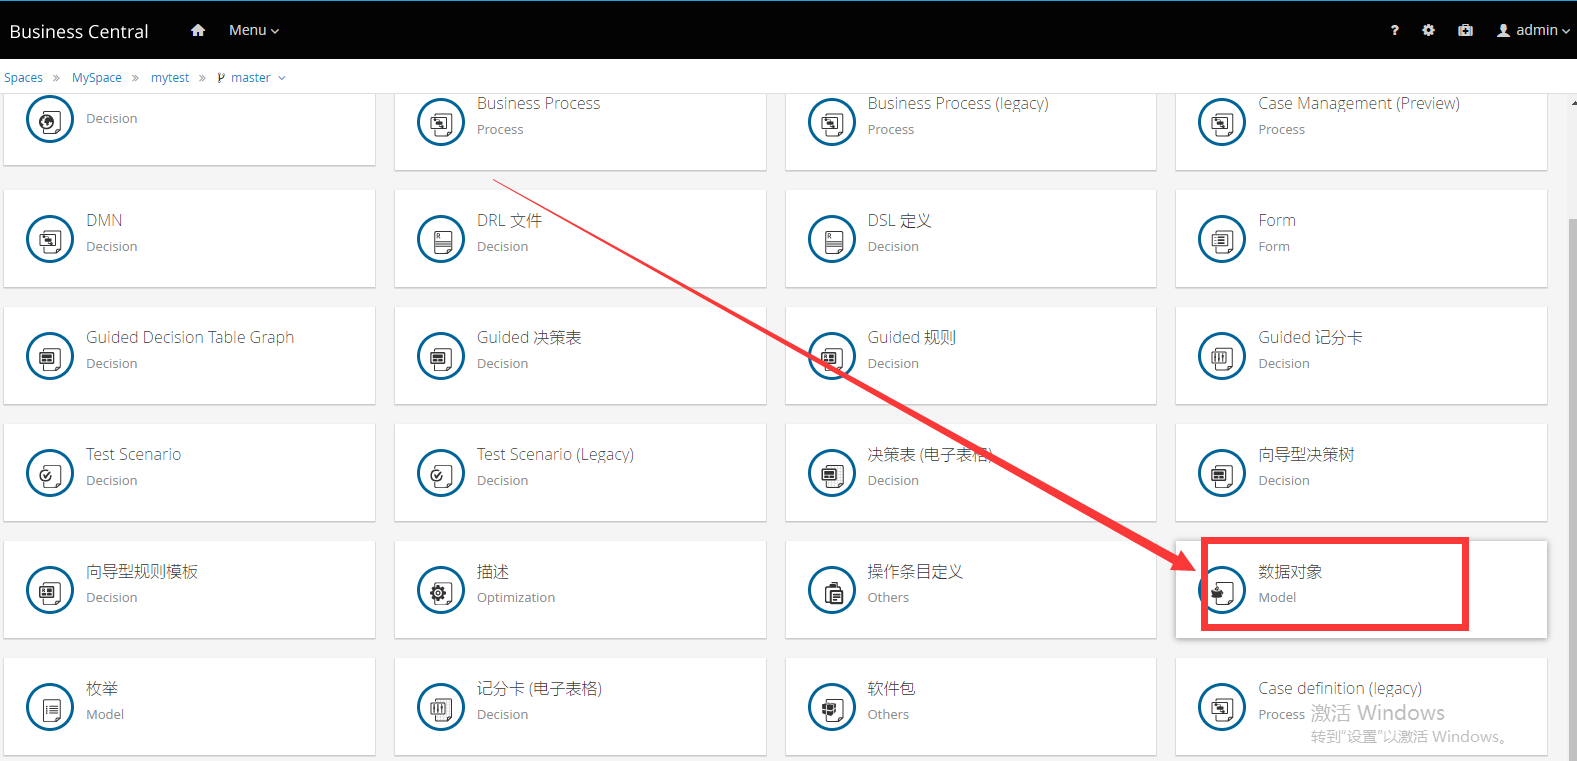Click the Business Process (legacy) icon

click(832, 122)
